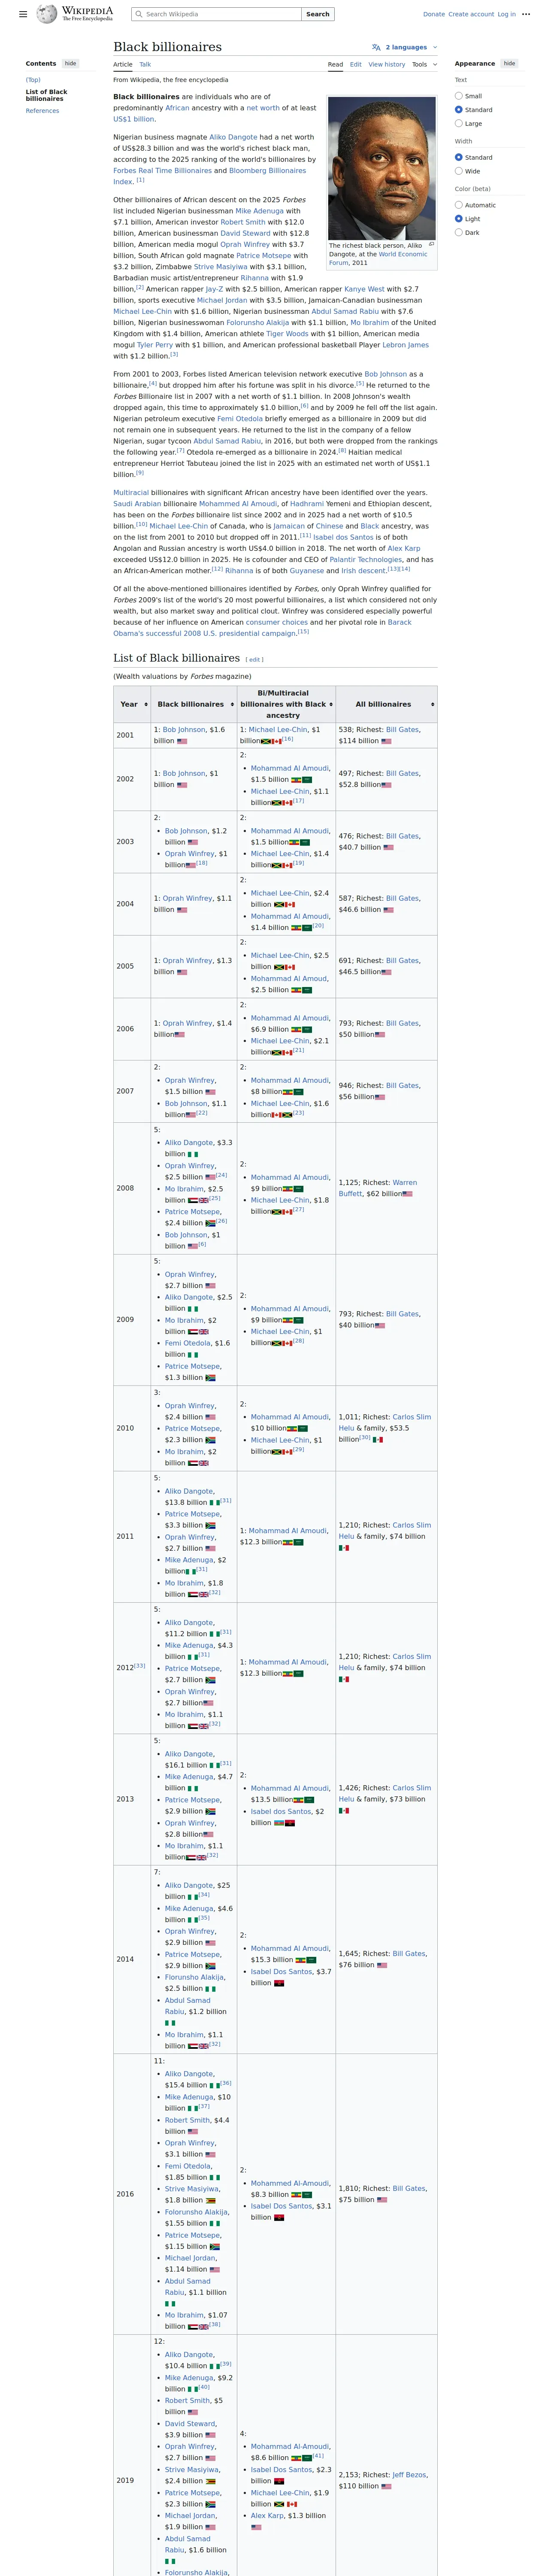
Task: Select Automatic color mode
Action: pyautogui.click(x=459, y=205)
